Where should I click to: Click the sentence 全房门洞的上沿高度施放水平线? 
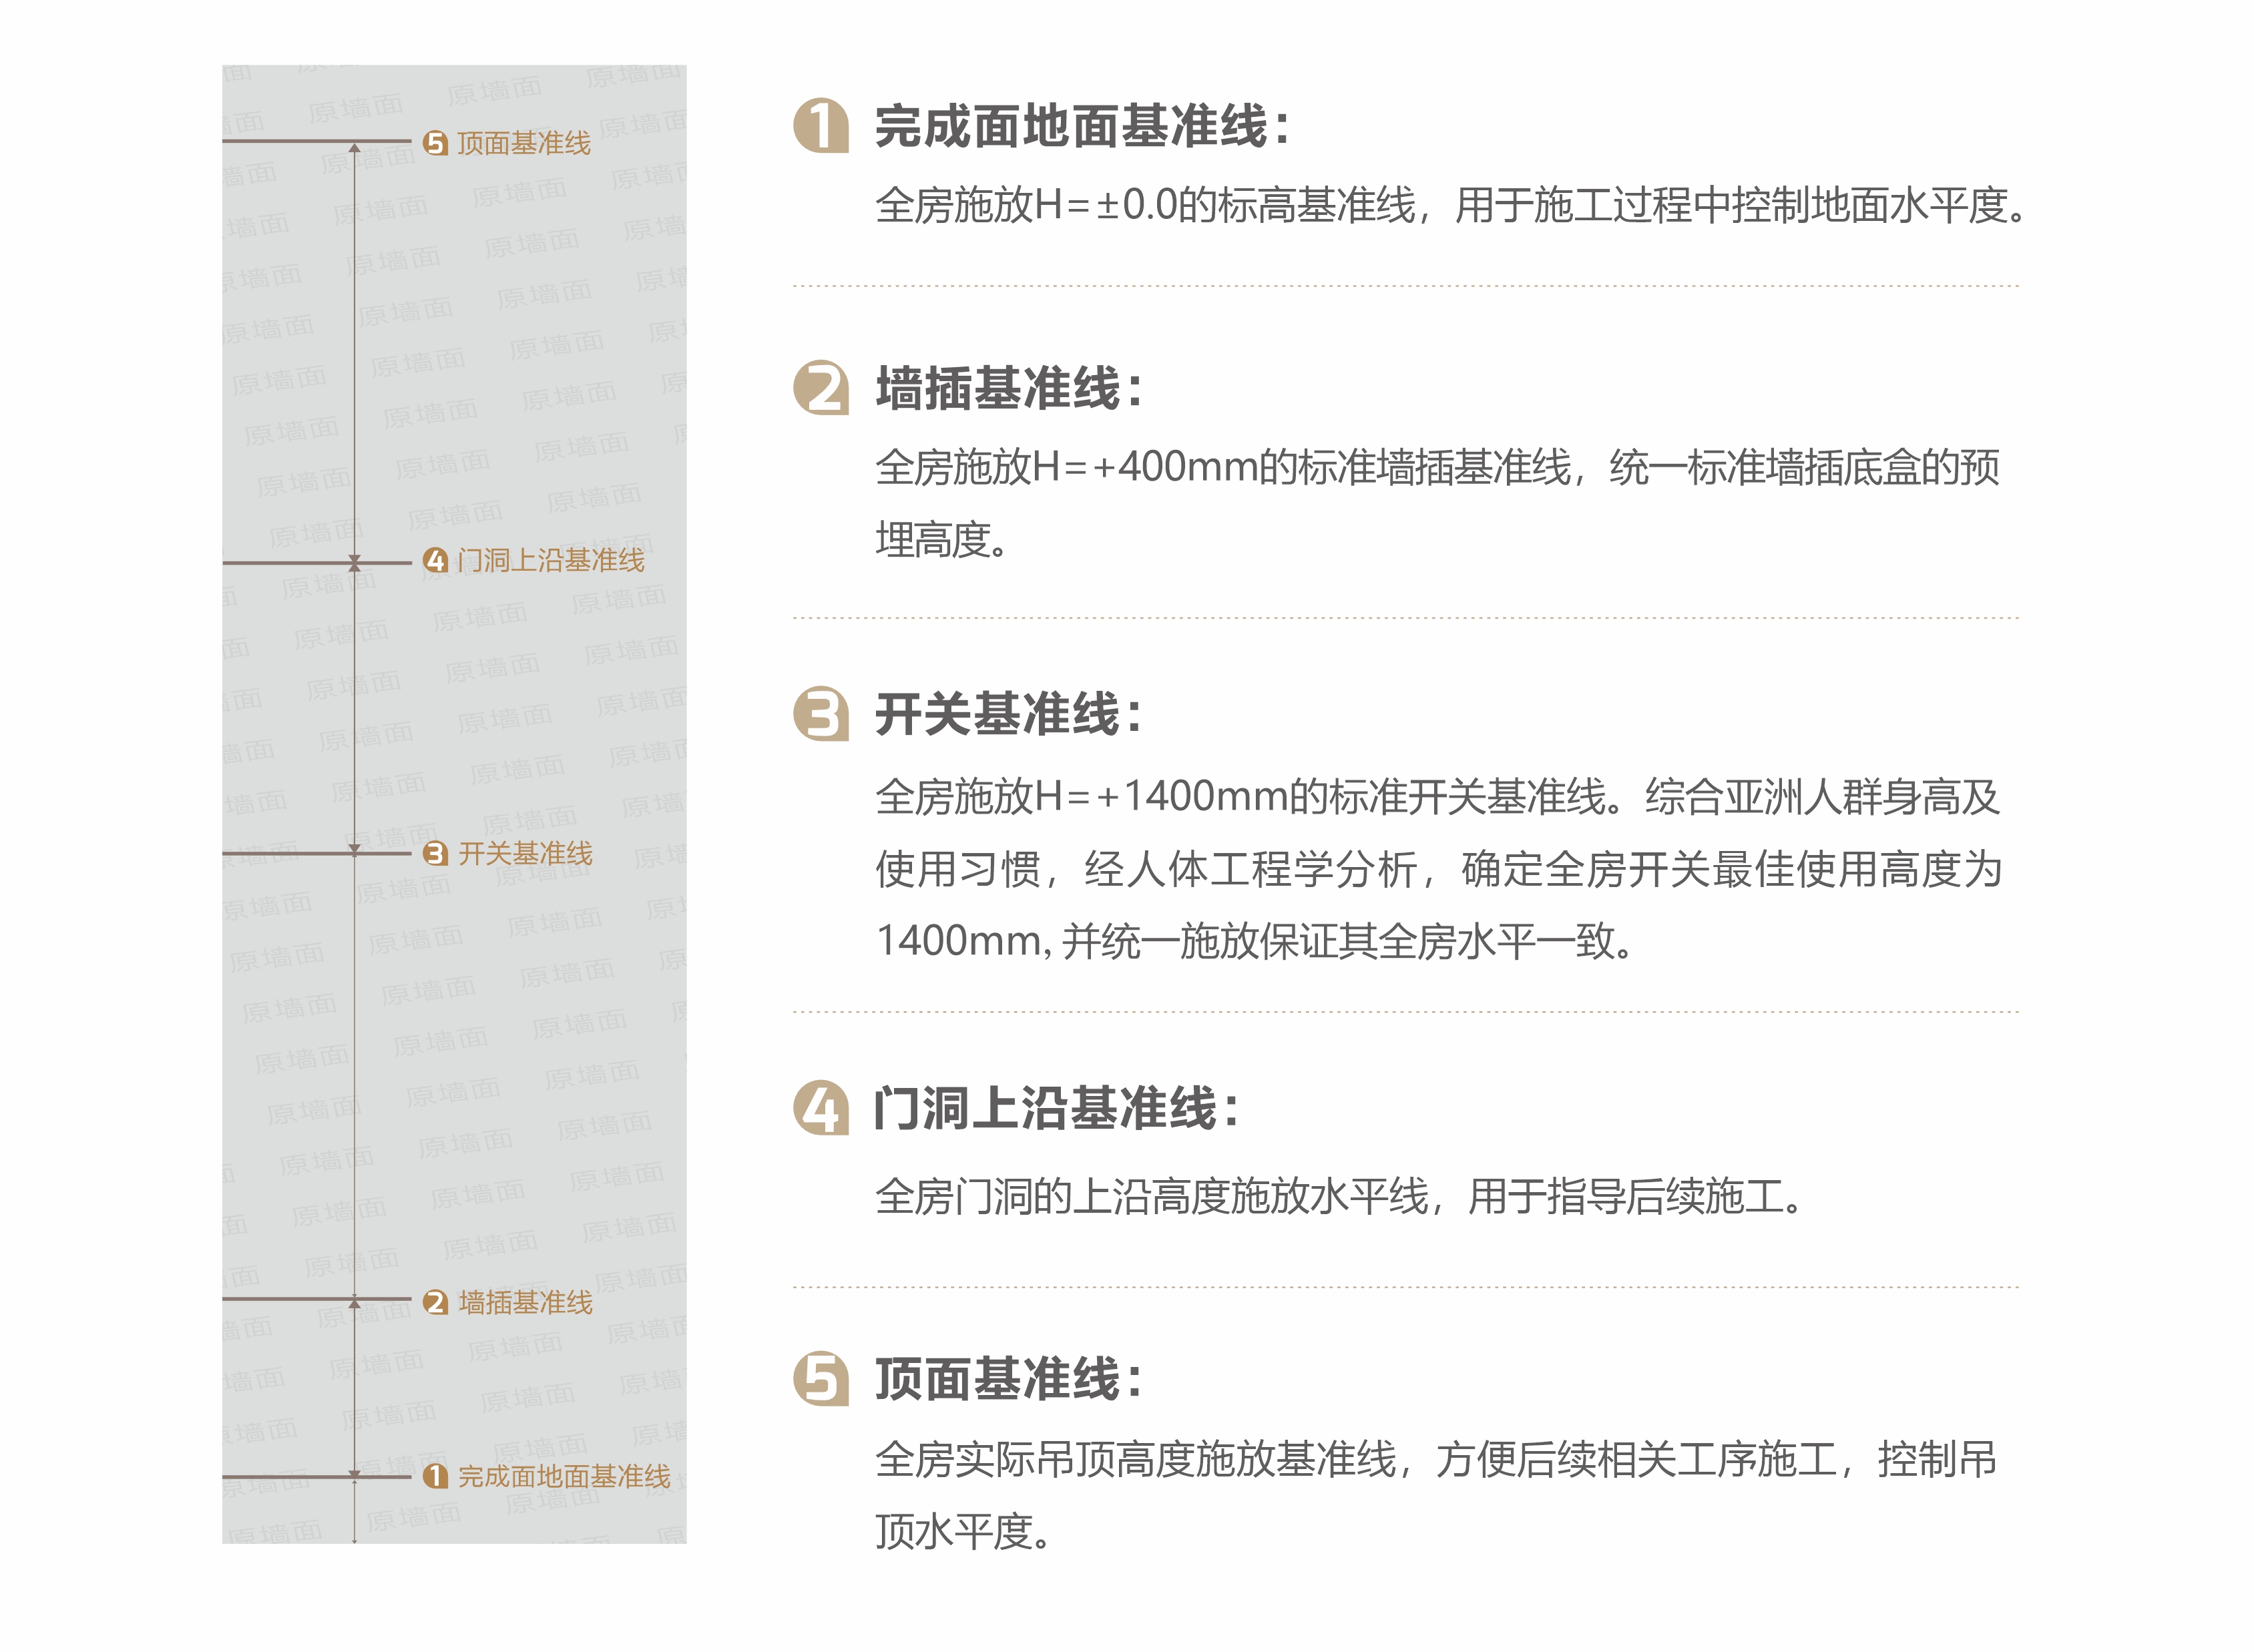tap(1339, 1196)
